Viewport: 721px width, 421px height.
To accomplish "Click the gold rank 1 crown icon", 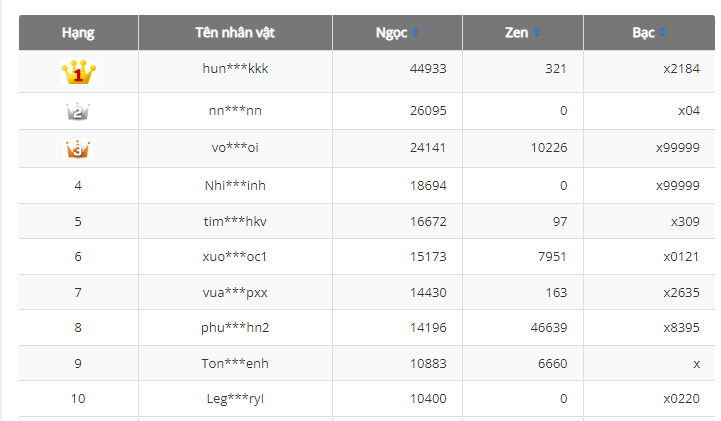I will 78,72.
